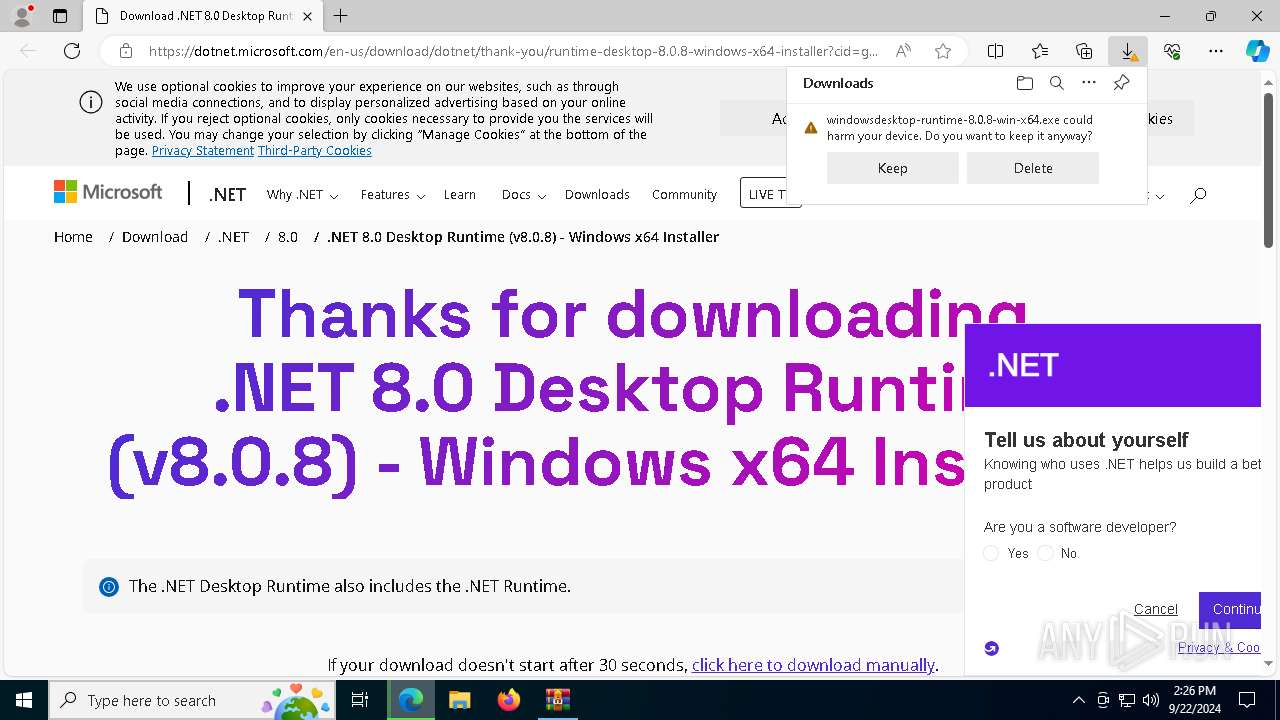The image size is (1280, 720).
Task: Go to Home breadcrumb
Action: click(x=73, y=237)
